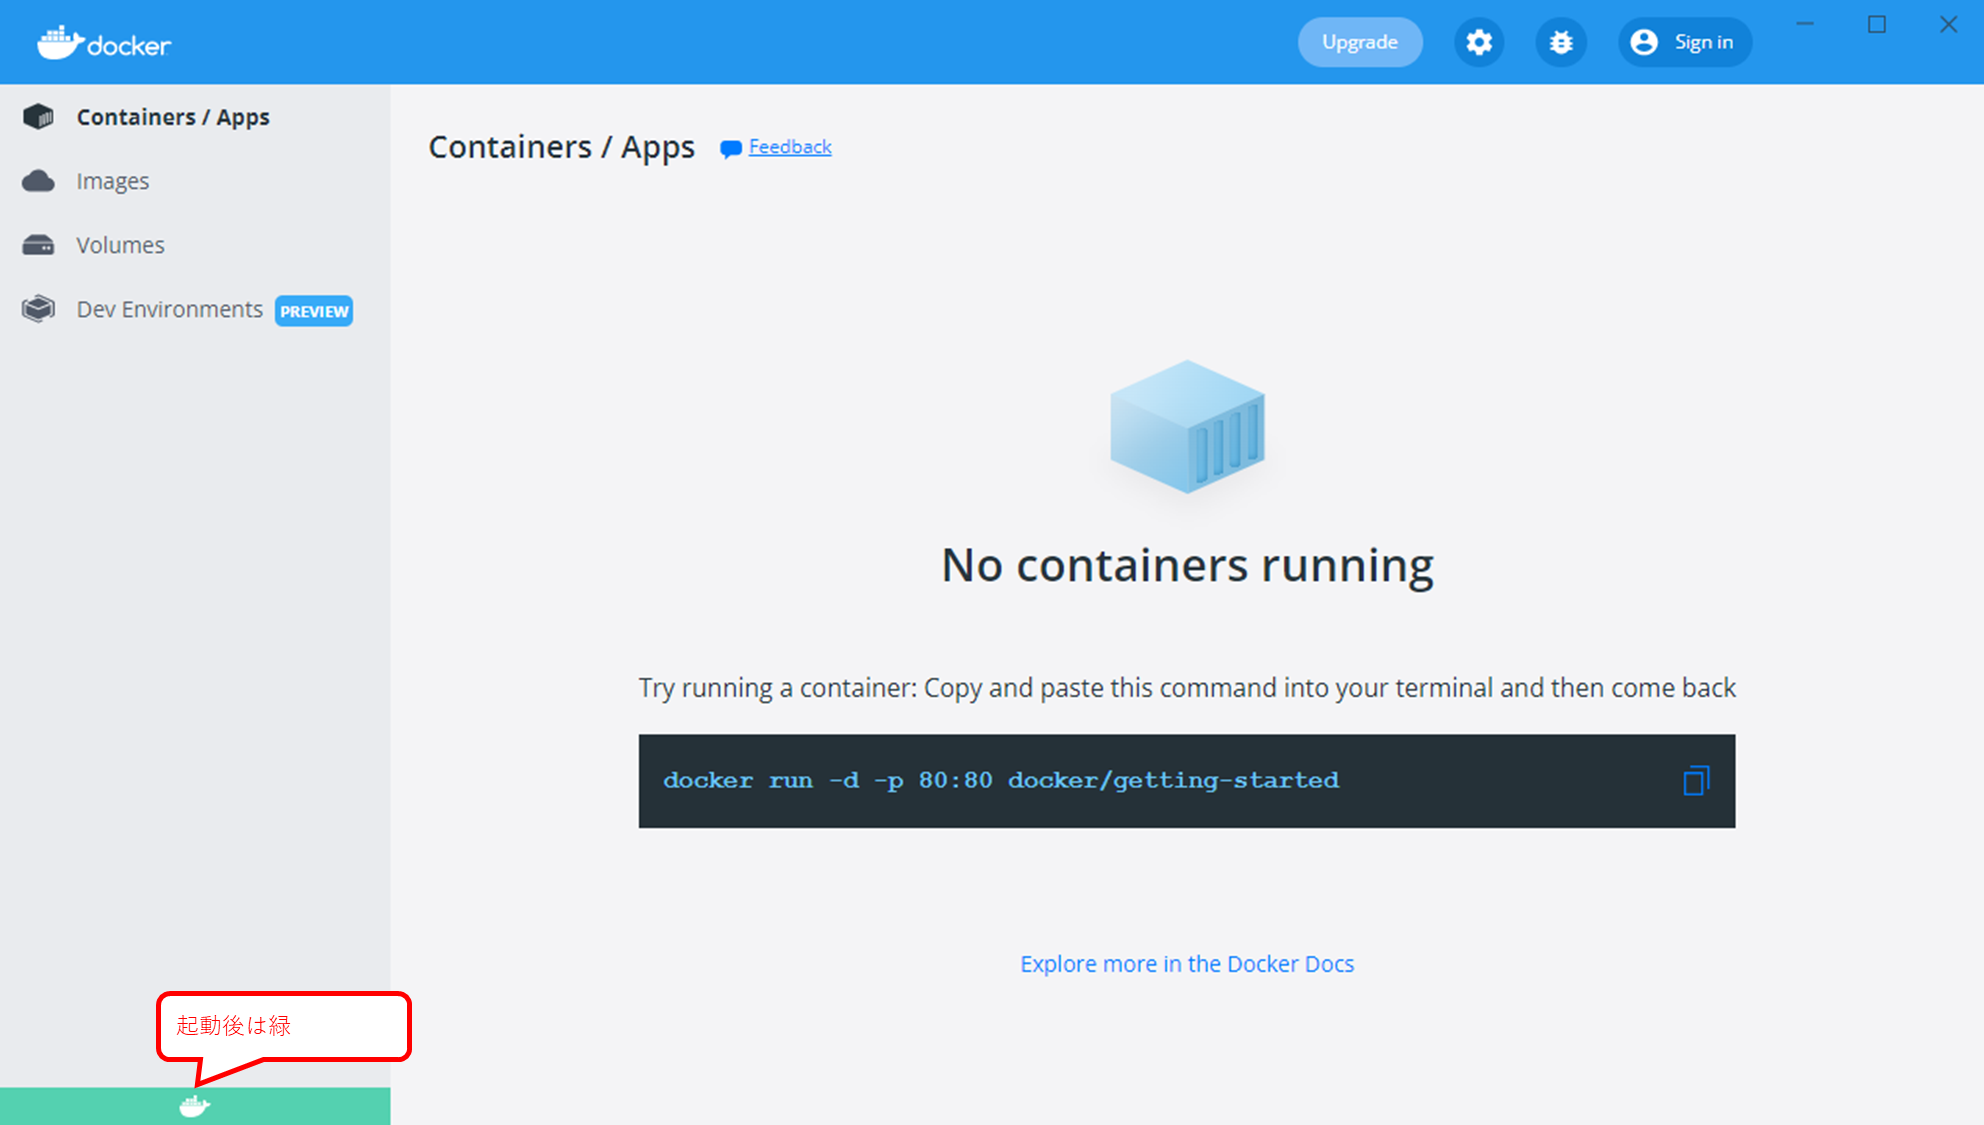This screenshot has height=1125, width=1984.
Task: Switch to the Images section
Action: coord(113,181)
